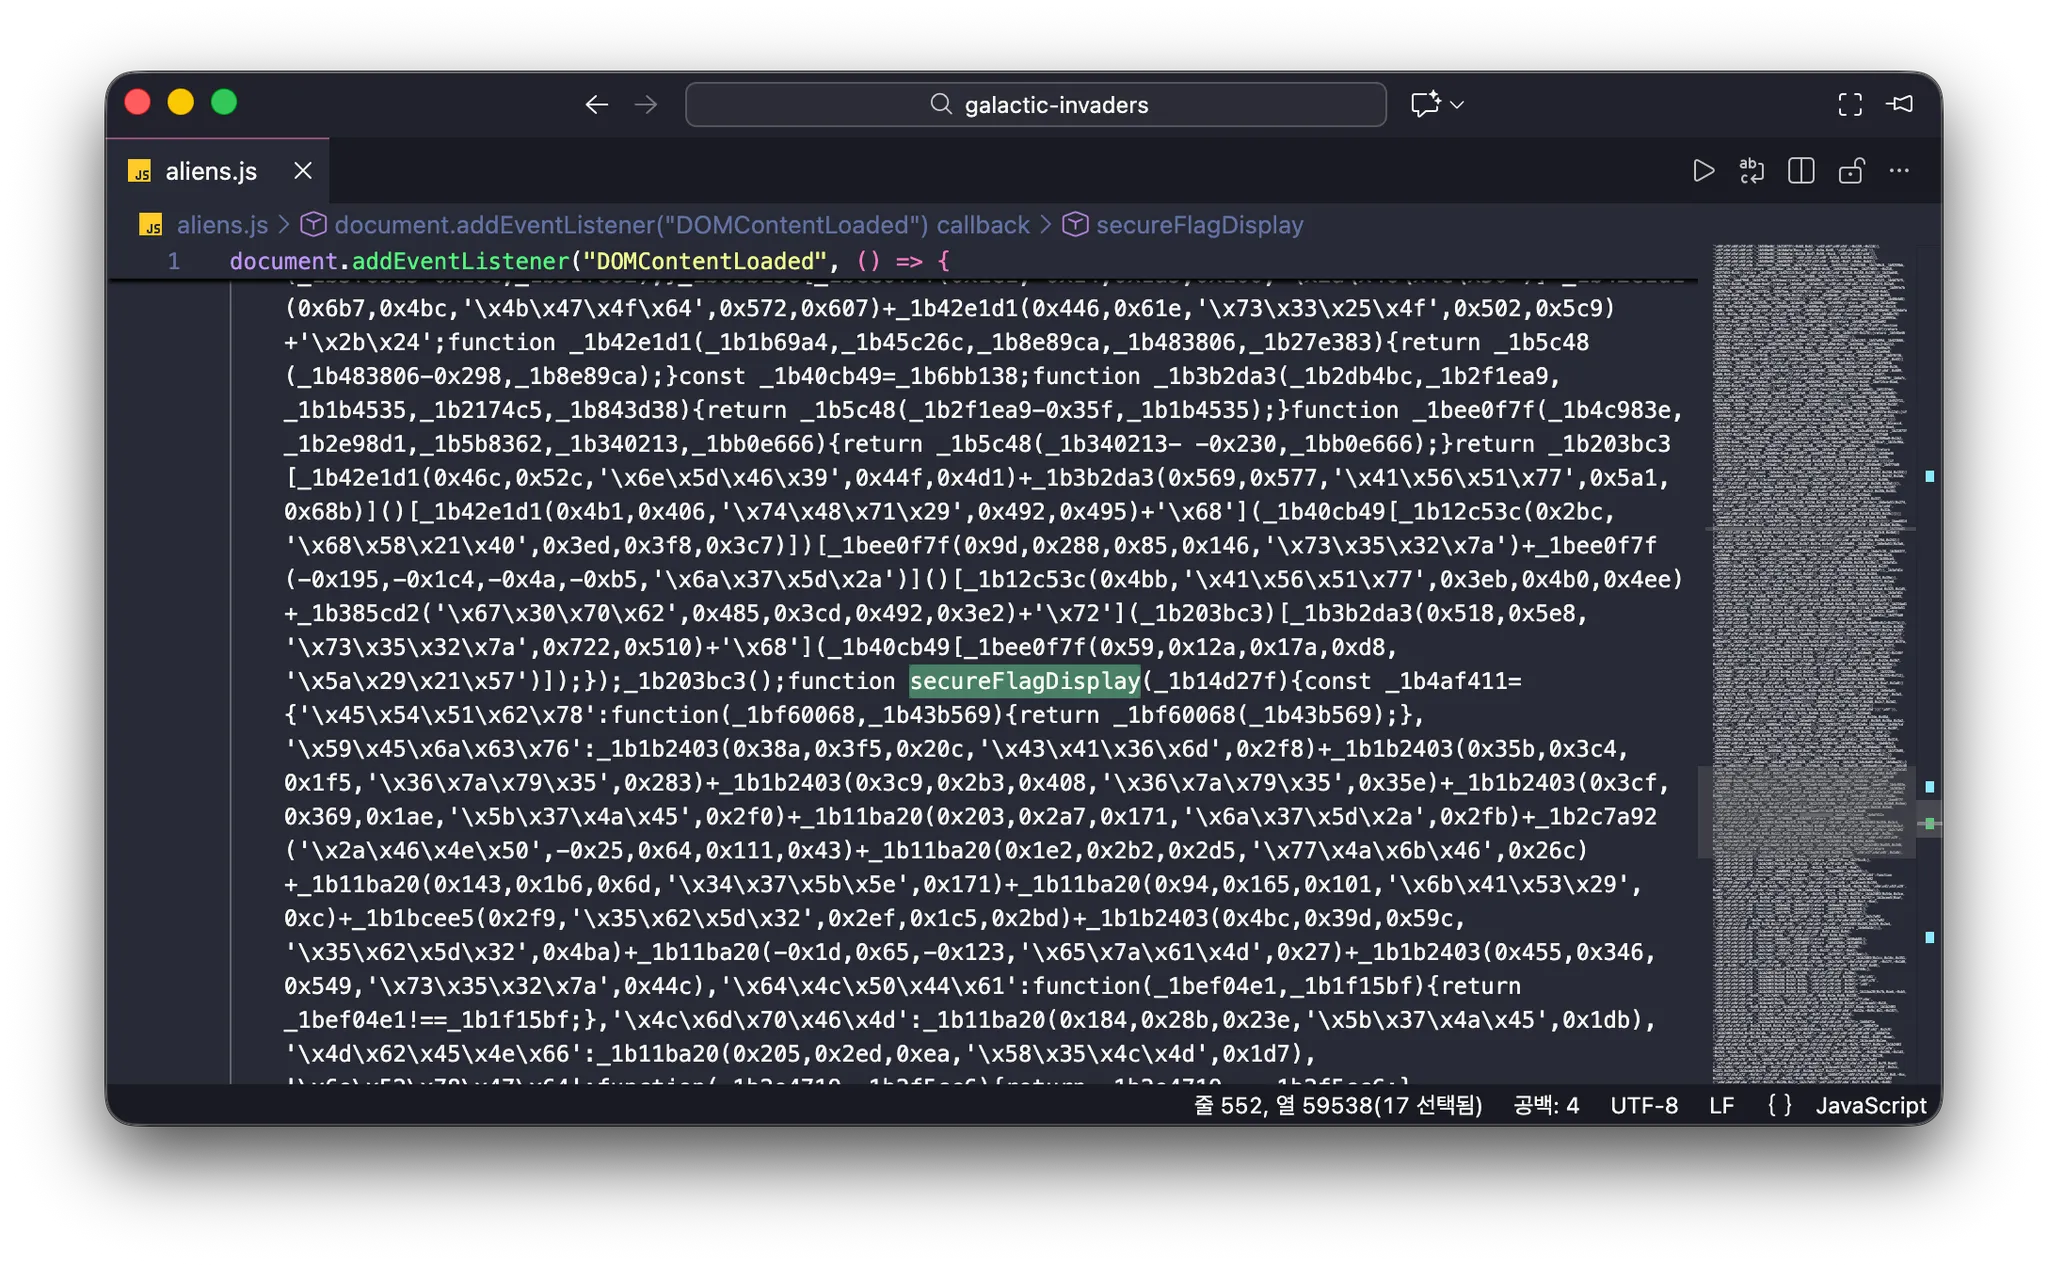The height and width of the screenshot is (1265, 2048).
Task: Go forward with the right arrow
Action: coord(646,104)
